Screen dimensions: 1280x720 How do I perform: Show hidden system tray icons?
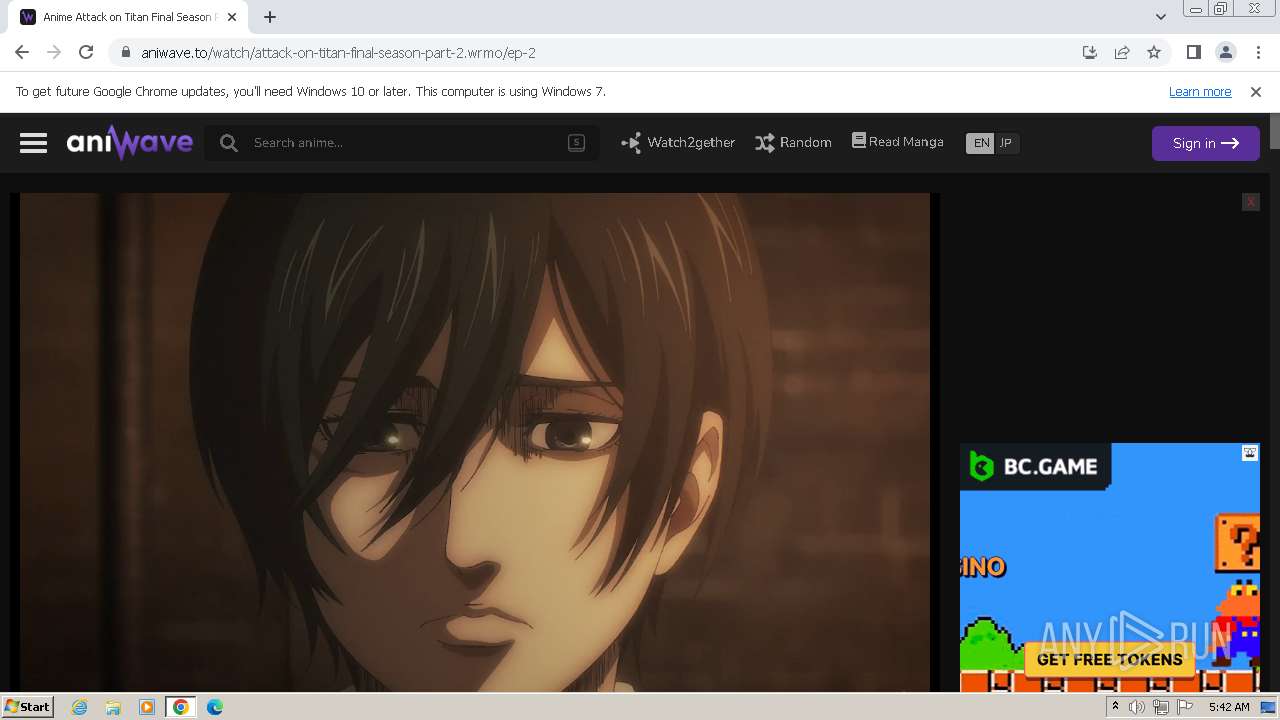[x=1115, y=707]
